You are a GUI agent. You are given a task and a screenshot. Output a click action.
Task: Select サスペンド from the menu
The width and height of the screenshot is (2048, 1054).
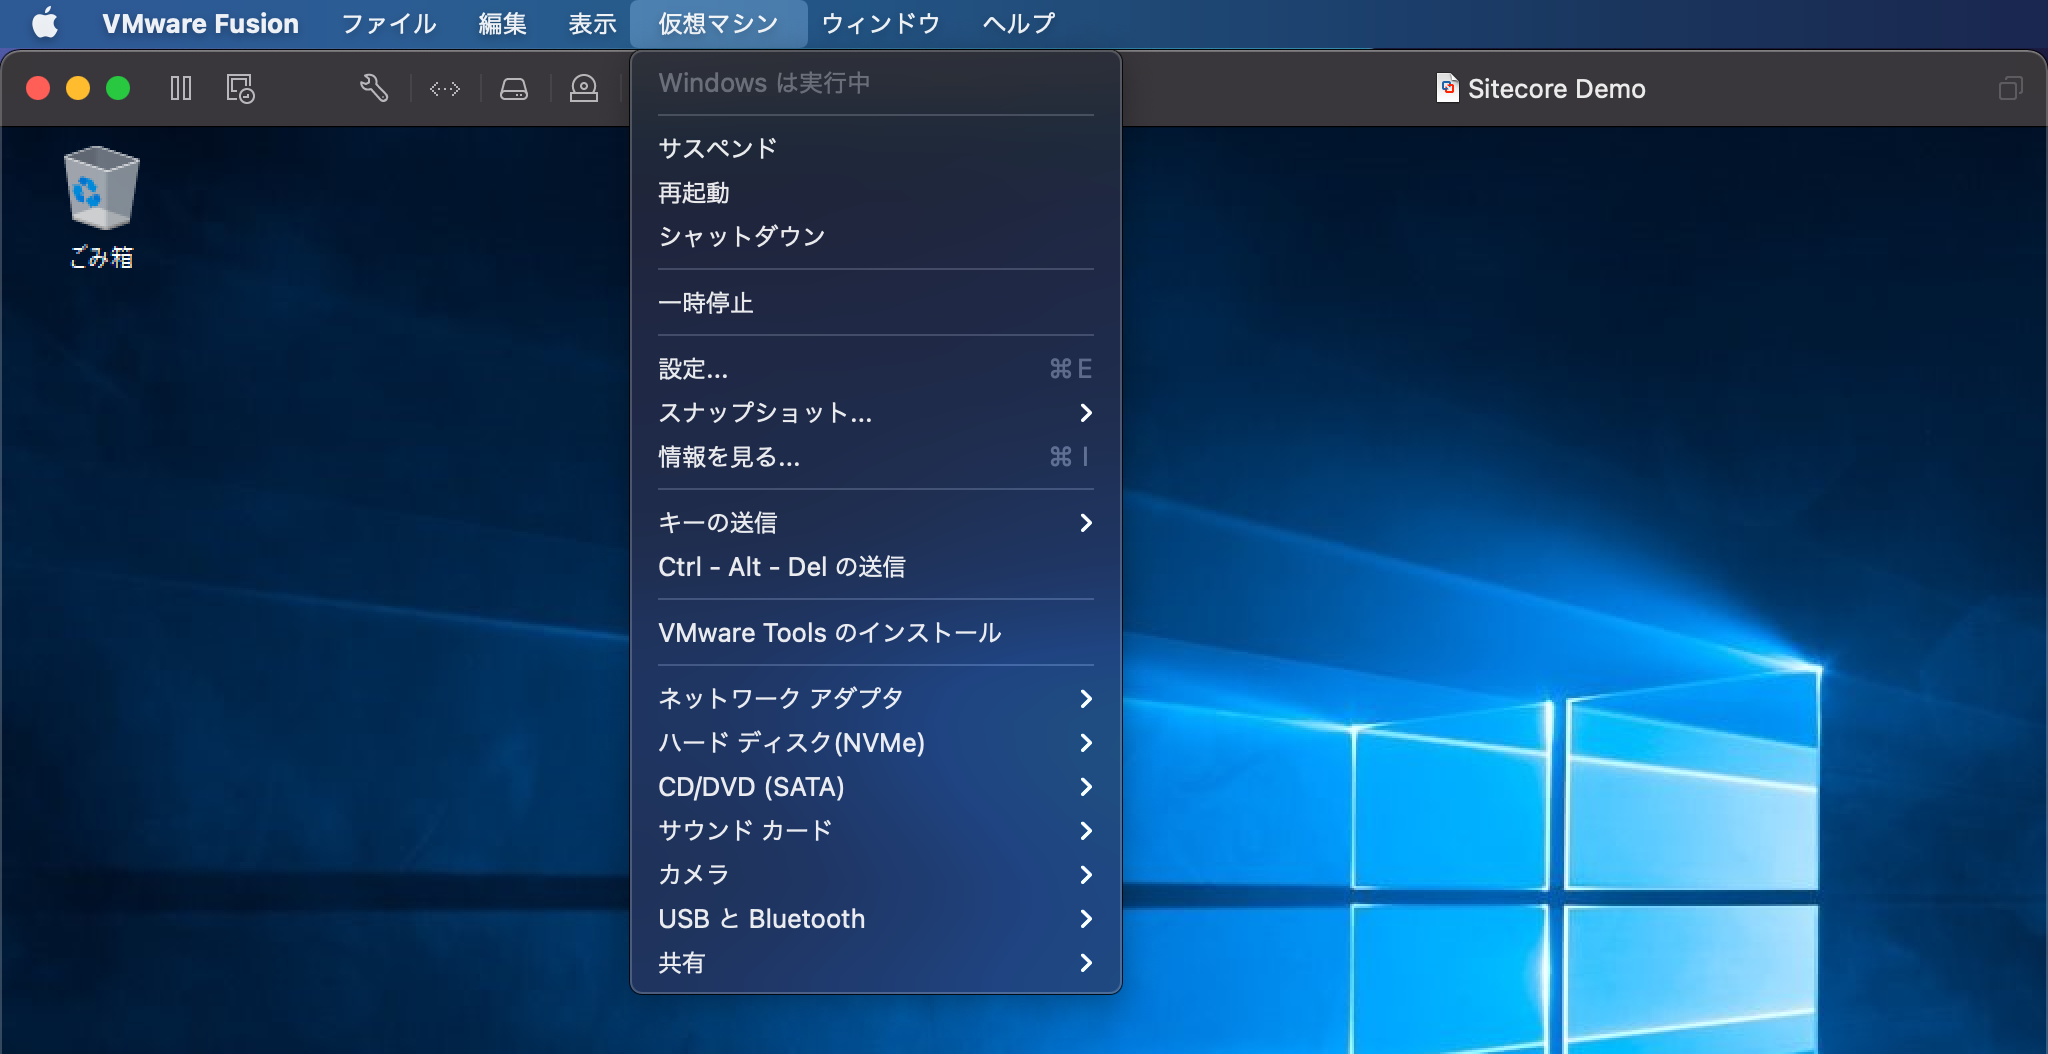point(875,148)
